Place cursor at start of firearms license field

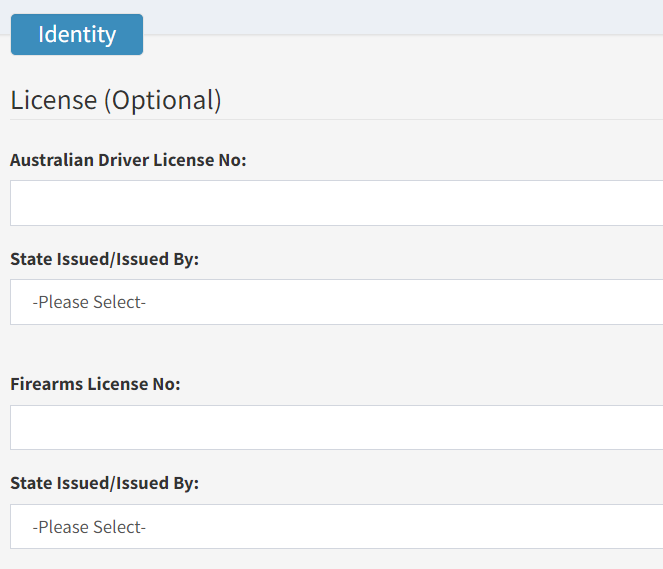[17, 427]
